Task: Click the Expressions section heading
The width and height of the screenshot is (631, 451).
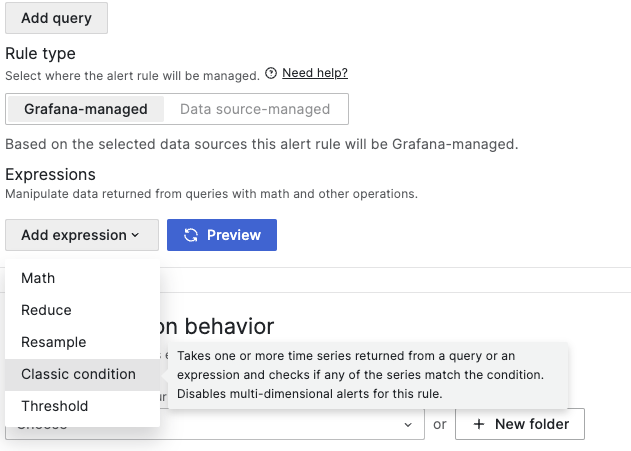Action: 50,175
